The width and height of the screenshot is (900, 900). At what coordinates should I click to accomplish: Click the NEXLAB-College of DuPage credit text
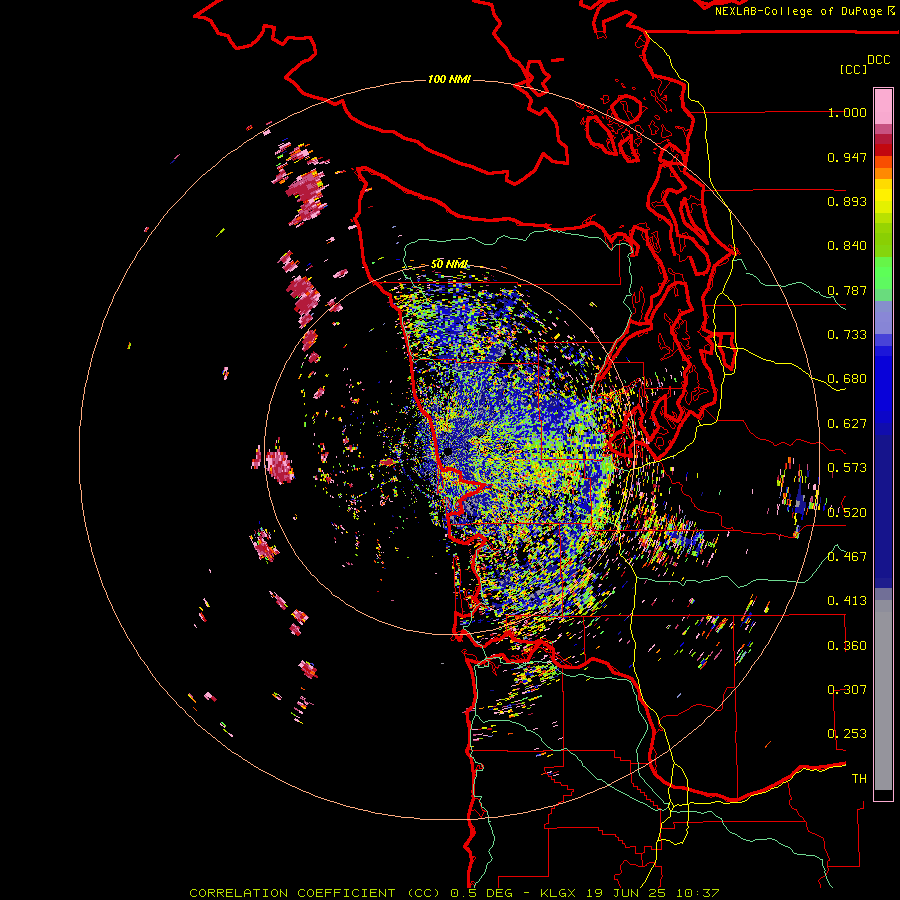point(800,11)
